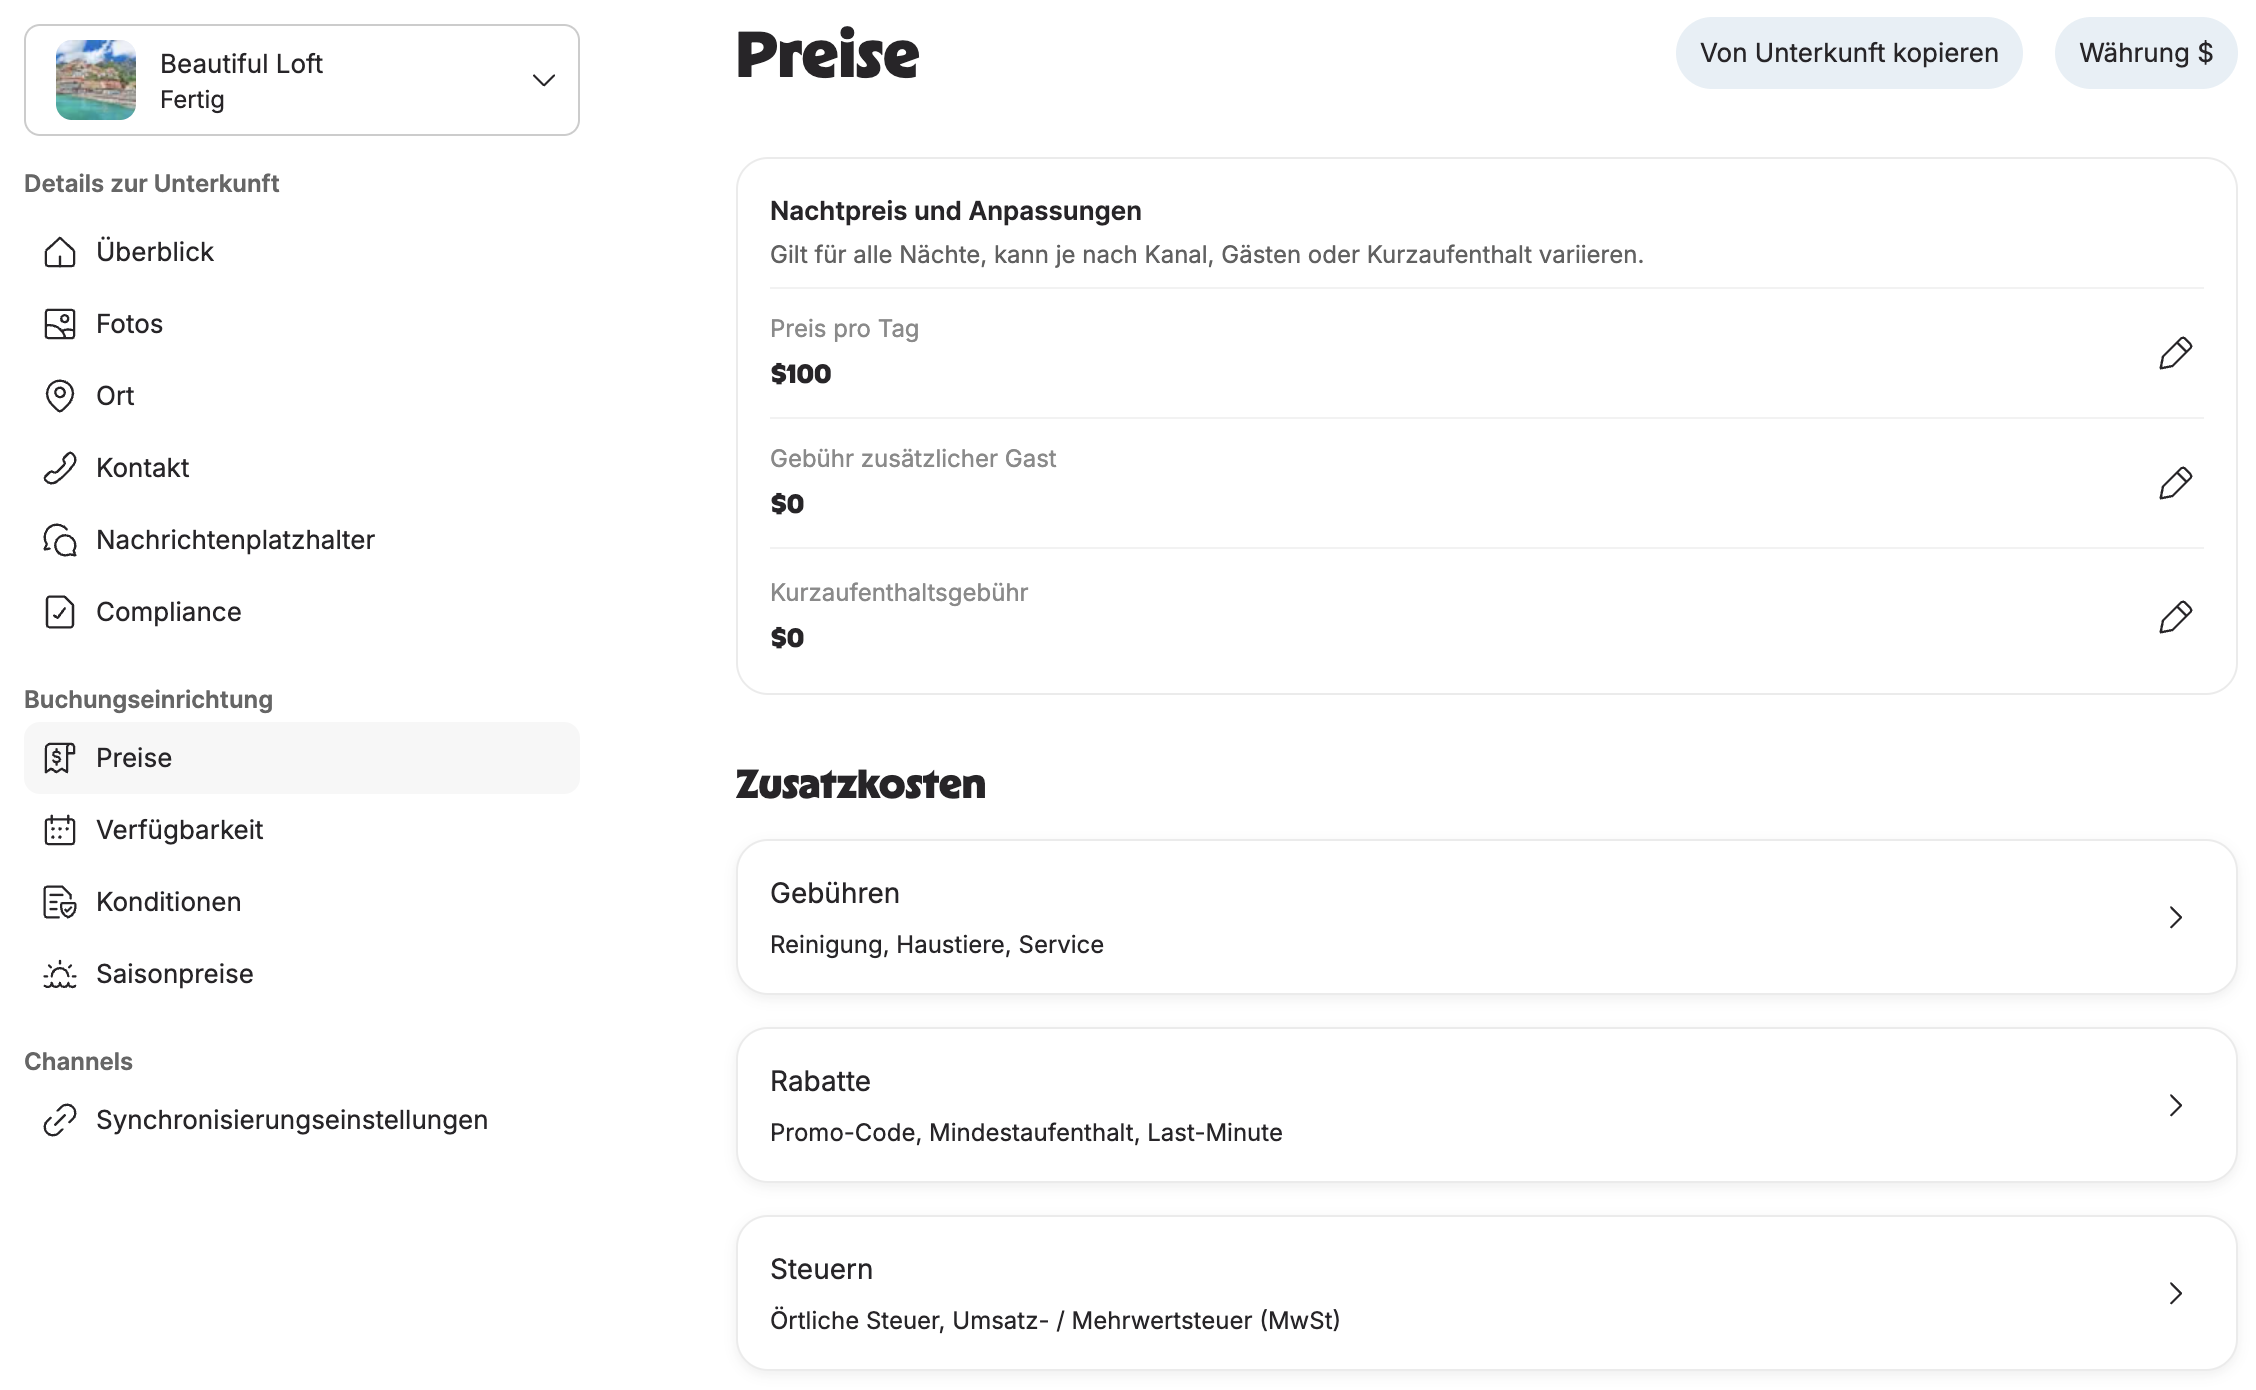Image resolution: width=2256 pixels, height=1390 pixels.
Task: Edit Gebühr zusätzlicher Gast pencil icon
Action: point(2175,483)
